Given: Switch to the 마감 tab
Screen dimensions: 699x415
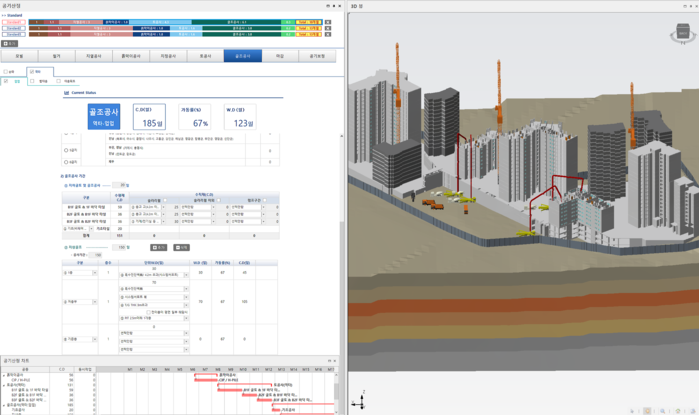Looking at the screenshot, I should pos(280,56).
